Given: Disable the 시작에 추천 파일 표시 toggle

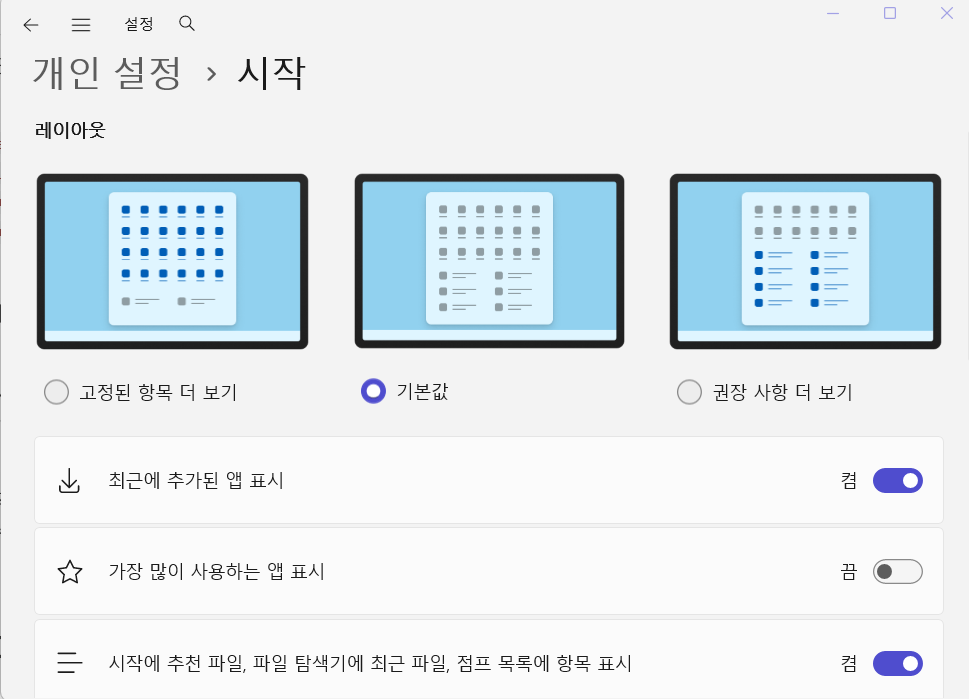Looking at the screenshot, I should click(x=897, y=663).
